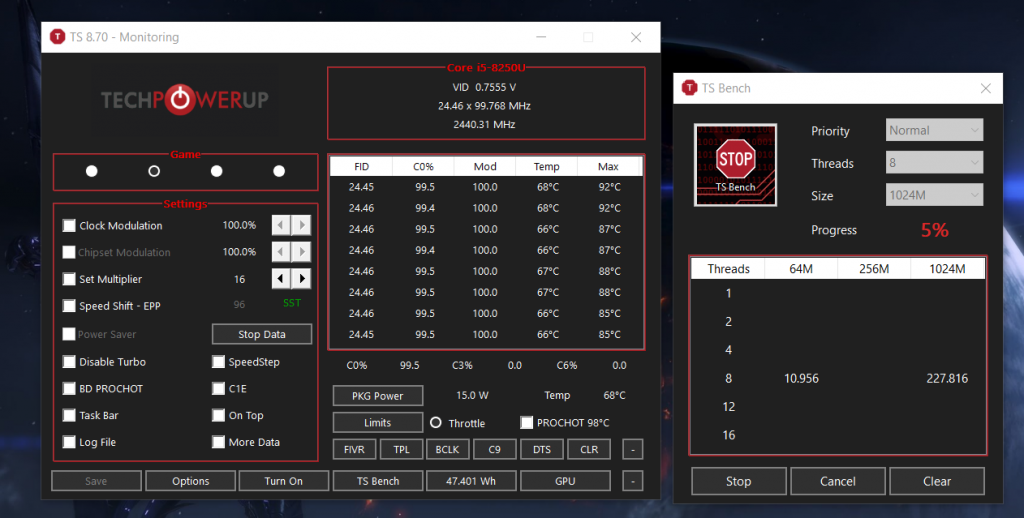This screenshot has width=1024, height=518.
Task: Select the fourth profile radio button
Action: click(x=279, y=171)
